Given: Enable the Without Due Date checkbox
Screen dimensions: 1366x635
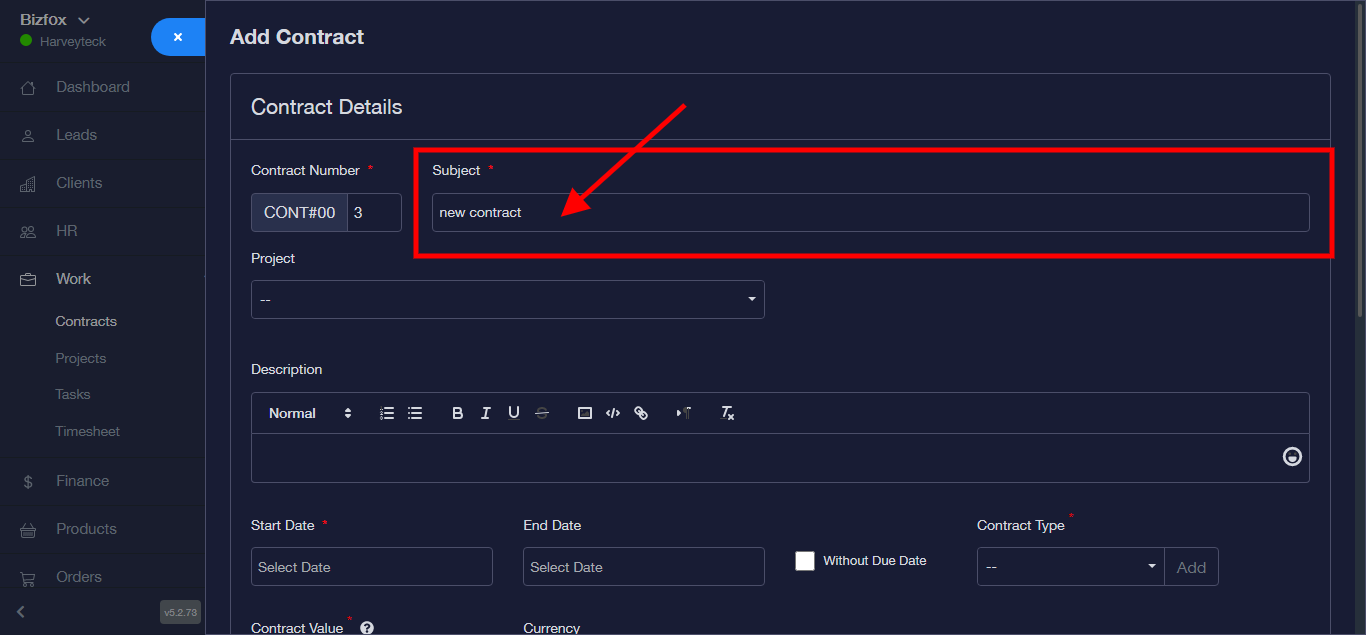Looking at the screenshot, I should point(805,561).
